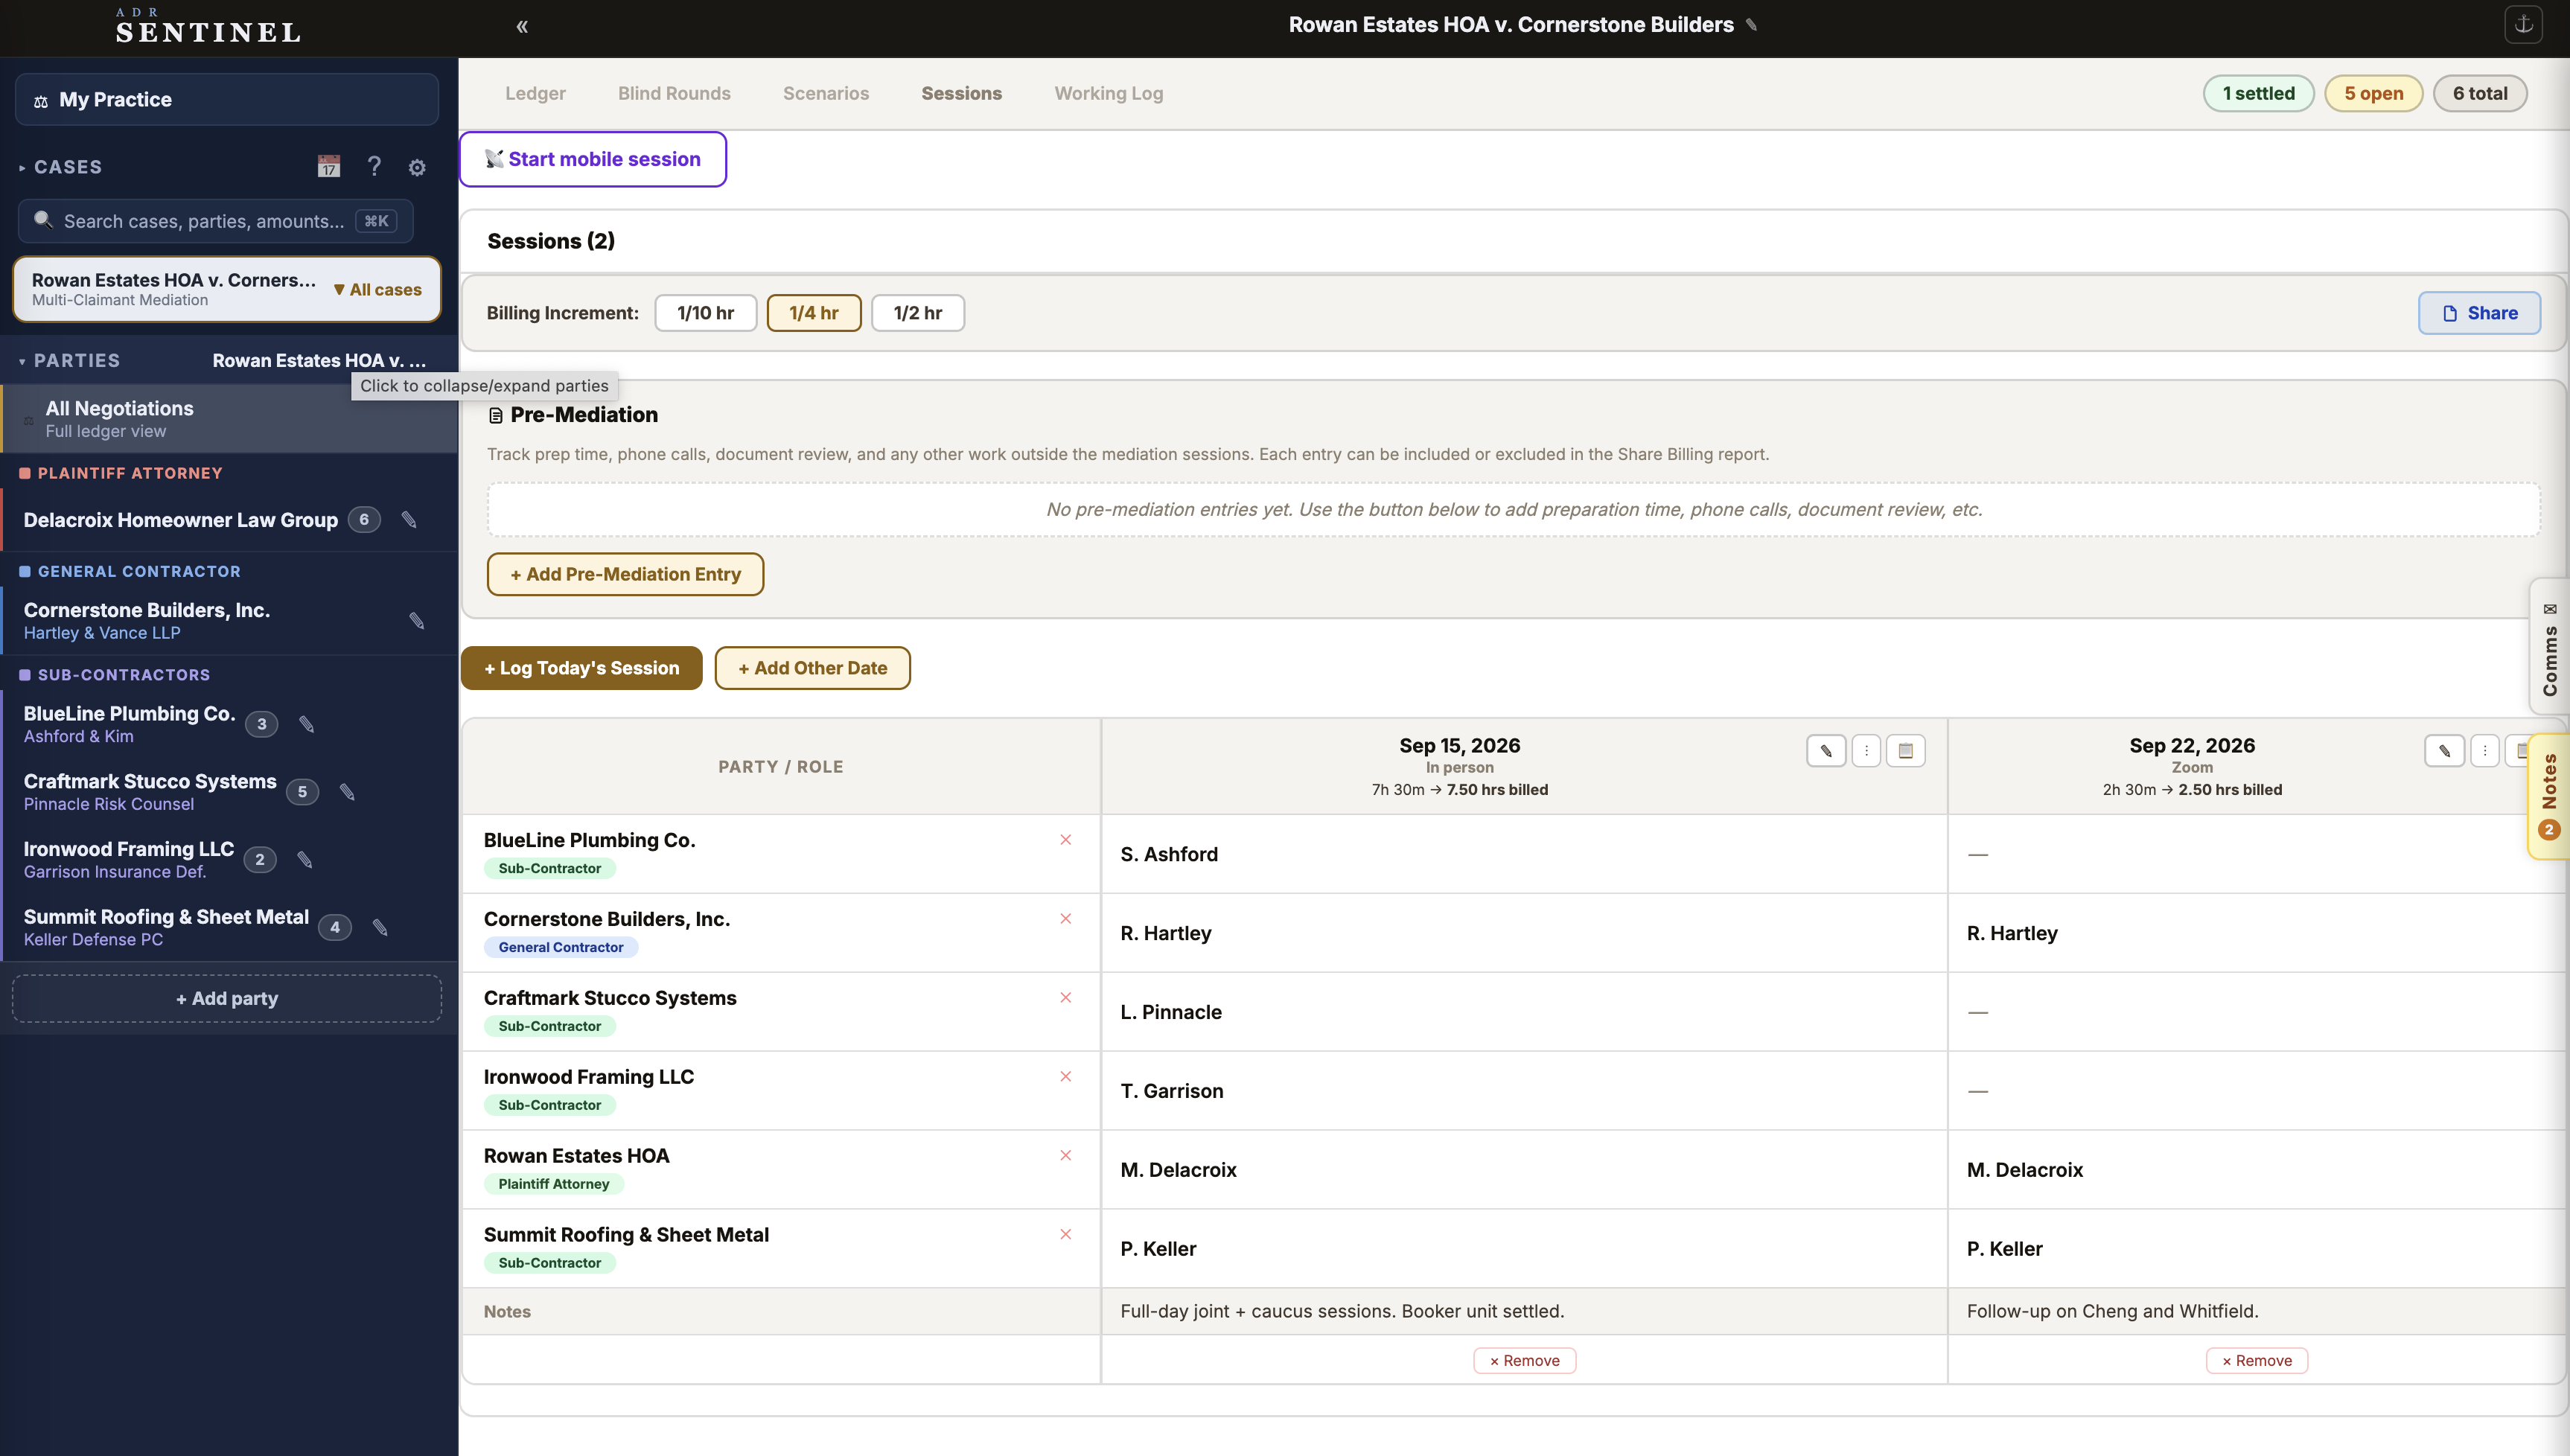This screenshot has height=1456, width=2570.
Task: Open the Working Log tab
Action: [x=1108, y=93]
